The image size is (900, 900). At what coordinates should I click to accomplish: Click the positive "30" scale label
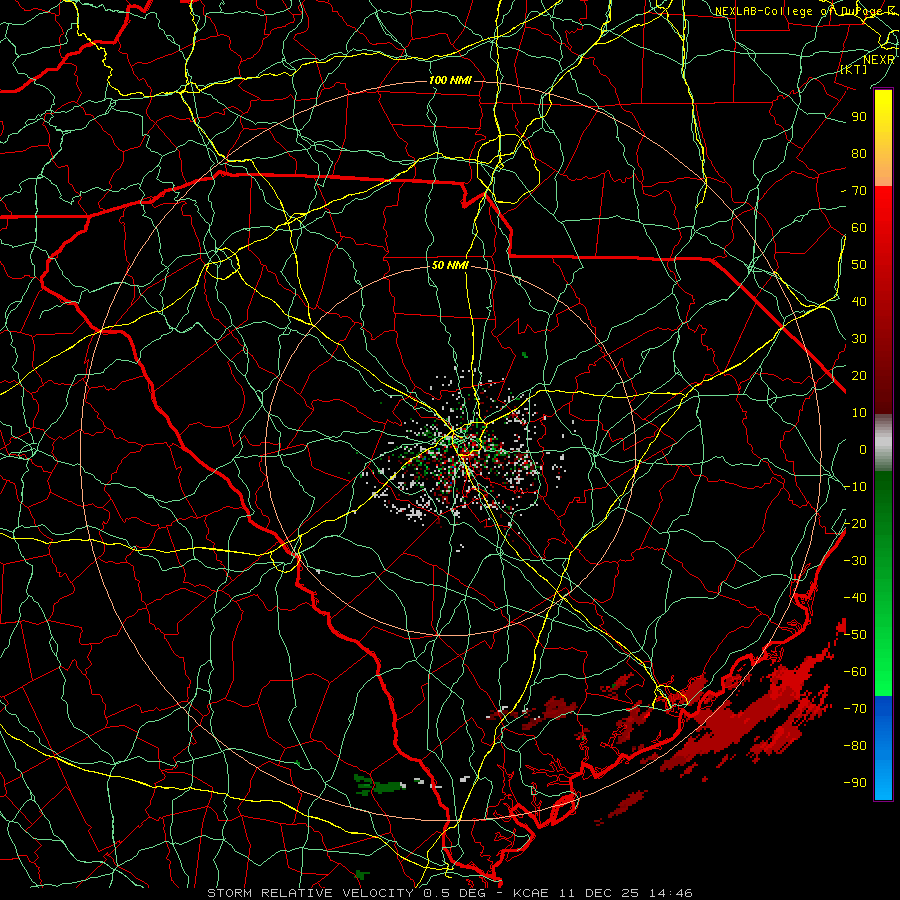click(859, 339)
